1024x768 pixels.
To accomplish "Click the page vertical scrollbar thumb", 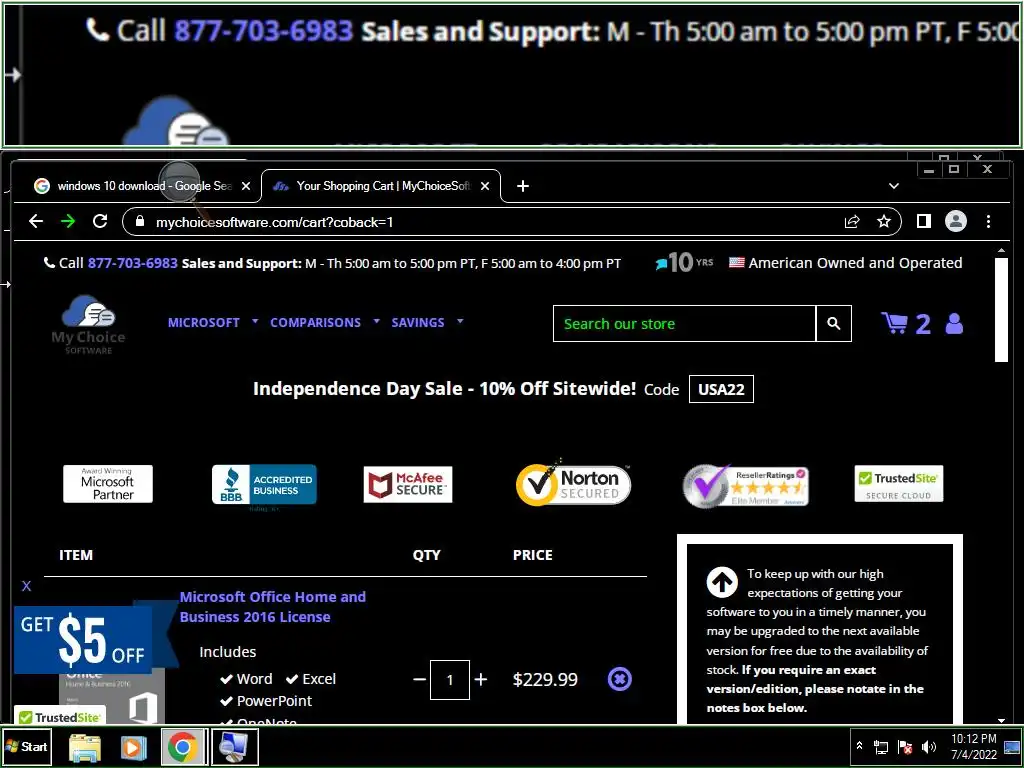I will [1001, 309].
